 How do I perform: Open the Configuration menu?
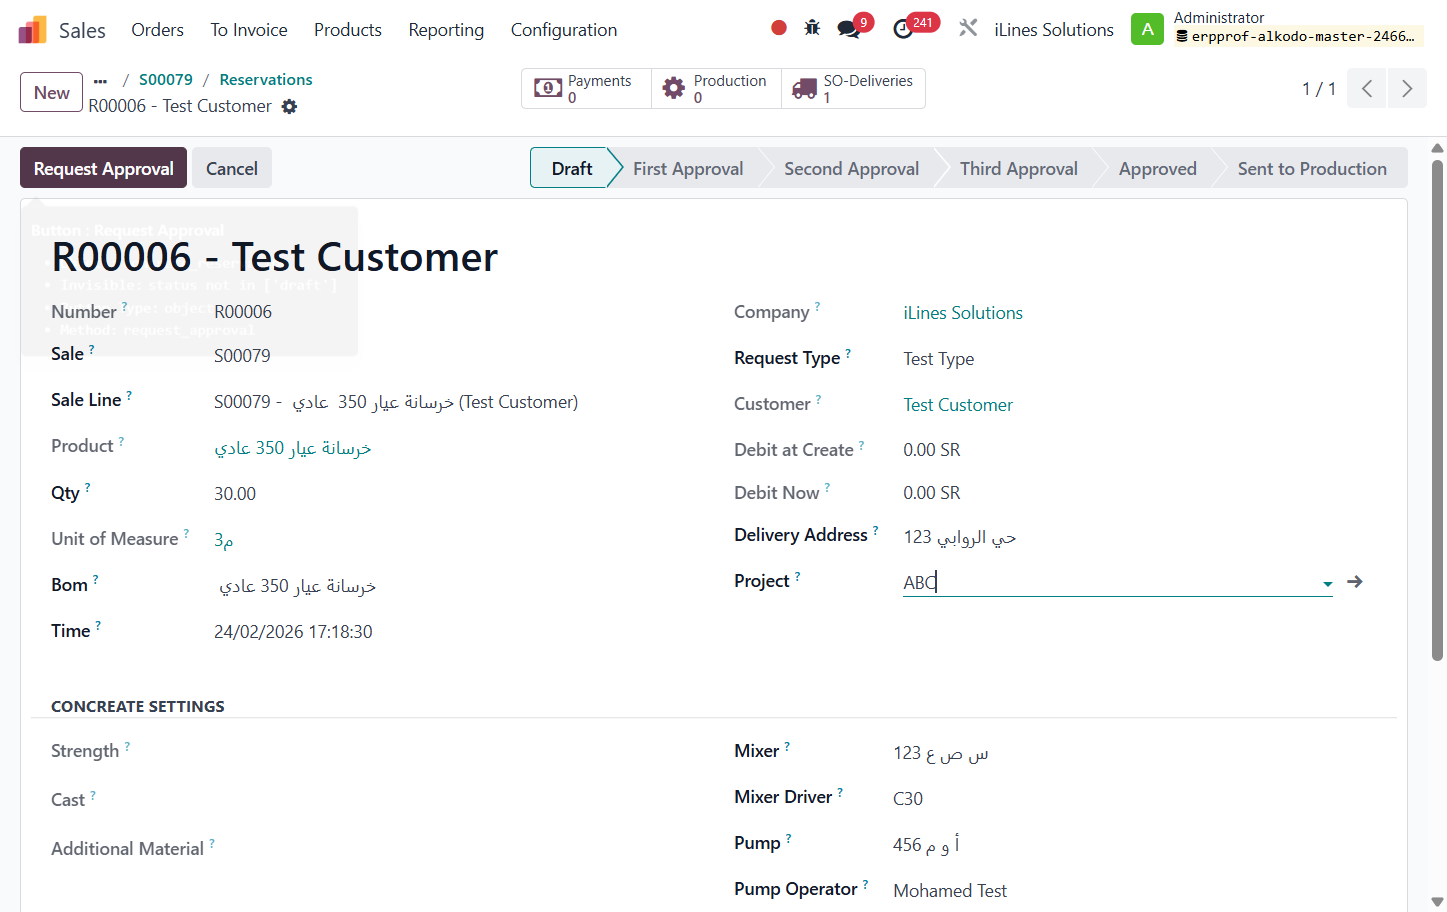click(564, 30)
